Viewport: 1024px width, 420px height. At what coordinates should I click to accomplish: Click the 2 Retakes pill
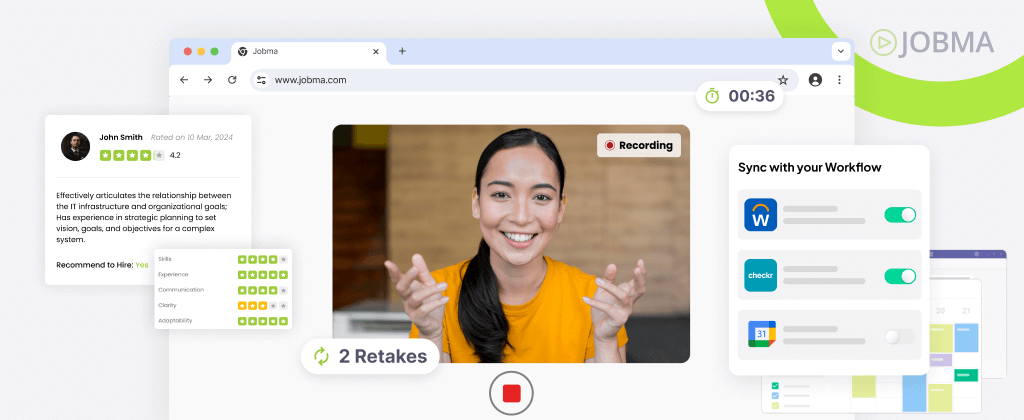(x=370, y=356)
